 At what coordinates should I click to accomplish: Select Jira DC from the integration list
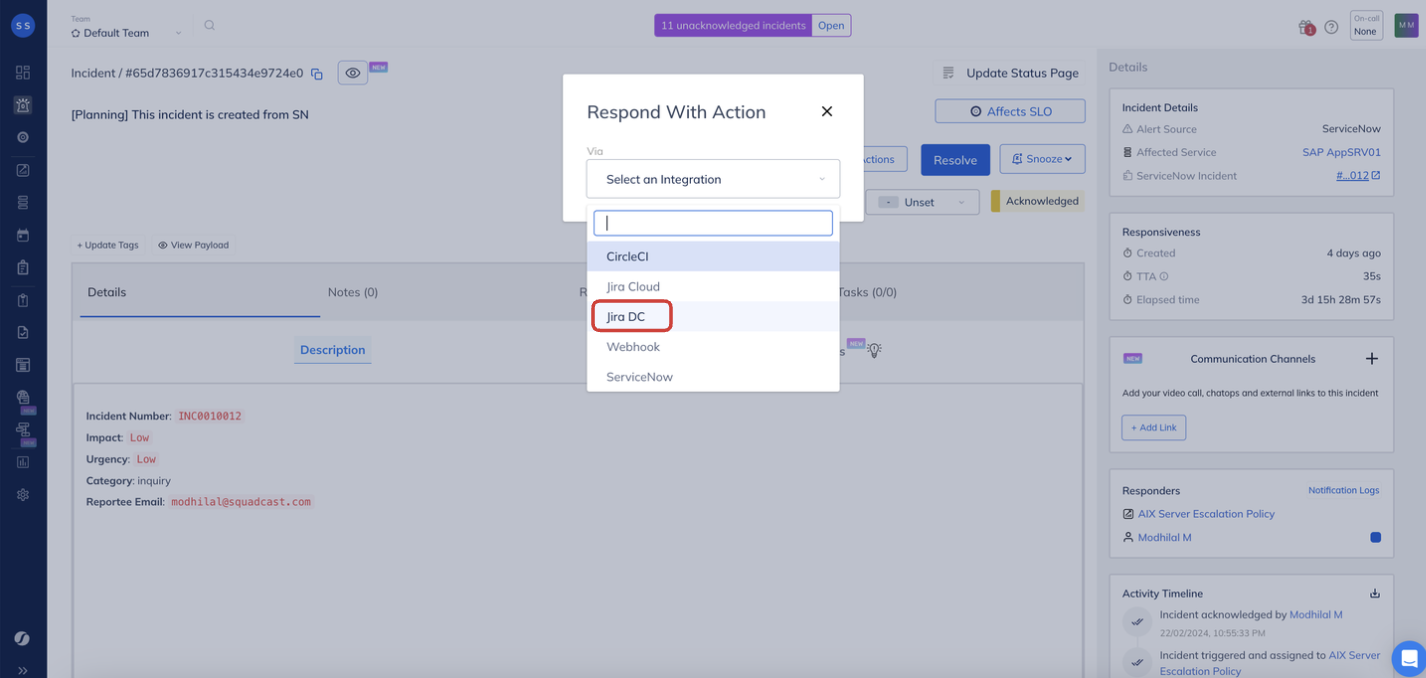pos(626,317)
